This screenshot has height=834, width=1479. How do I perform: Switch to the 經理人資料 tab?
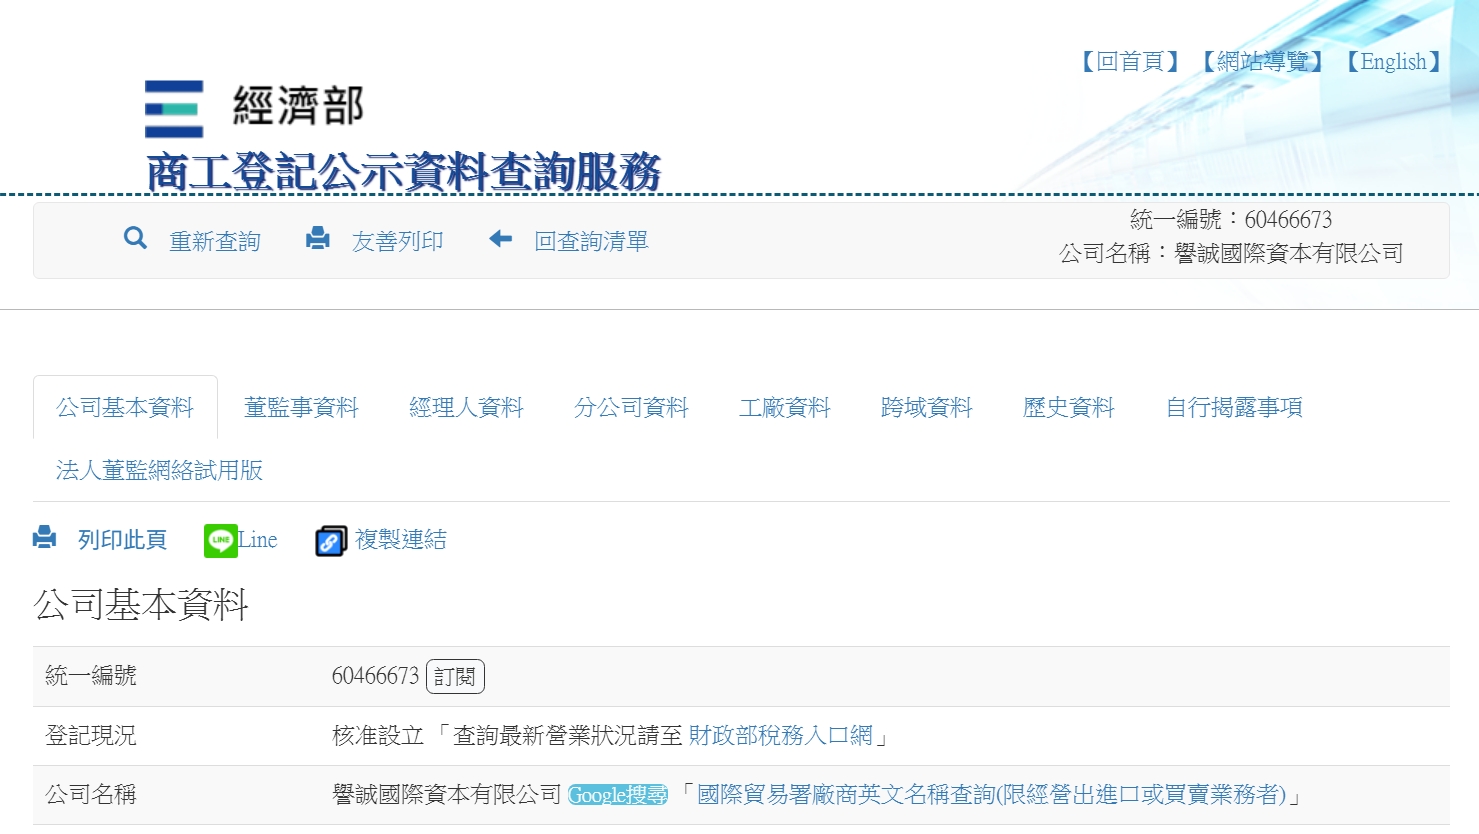coord(466,408)
